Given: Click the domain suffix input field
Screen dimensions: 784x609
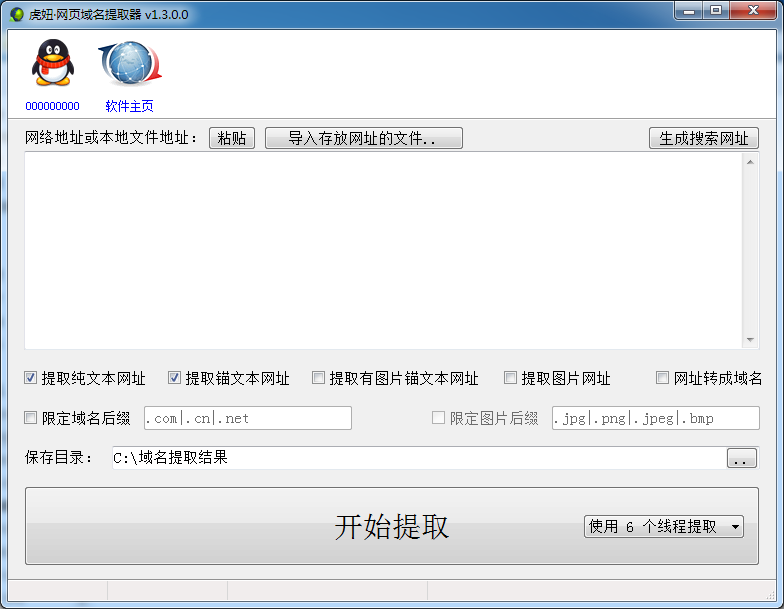Looking at the screenshot, I should coord(248,418).
